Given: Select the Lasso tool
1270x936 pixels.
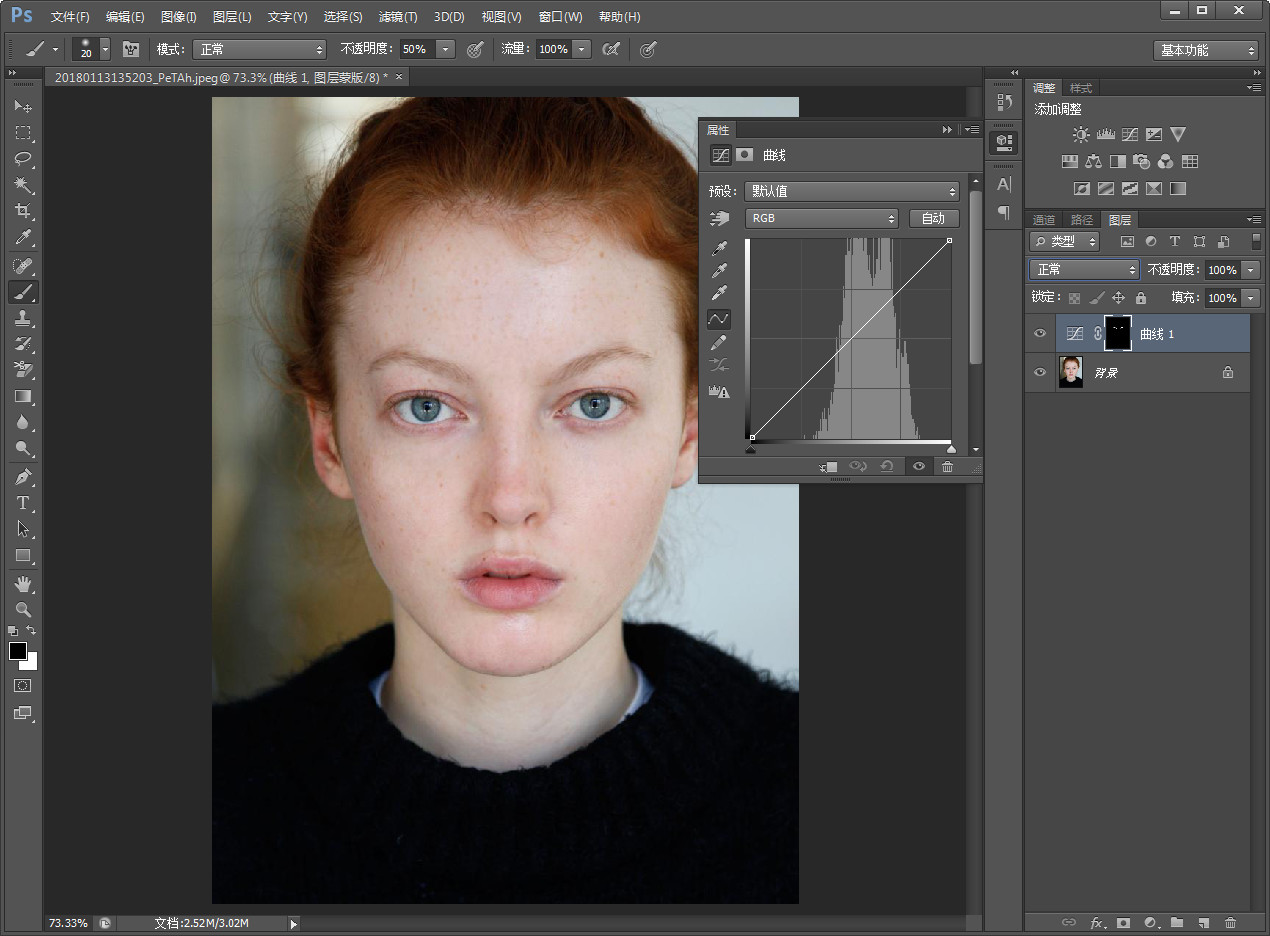Looking at the screenshot, I should click(23, 159).
